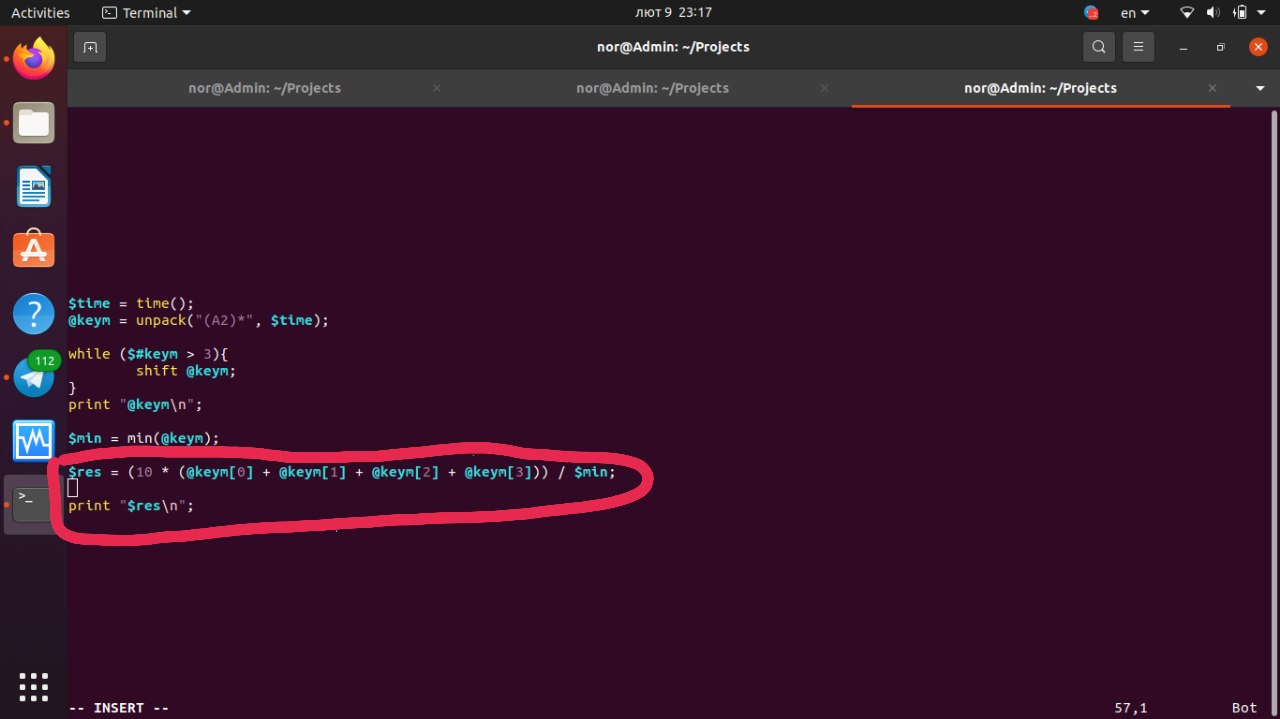The image size is (1280, 719).
Task: Click the print "$res\n"; line
Action: point(131,506)
